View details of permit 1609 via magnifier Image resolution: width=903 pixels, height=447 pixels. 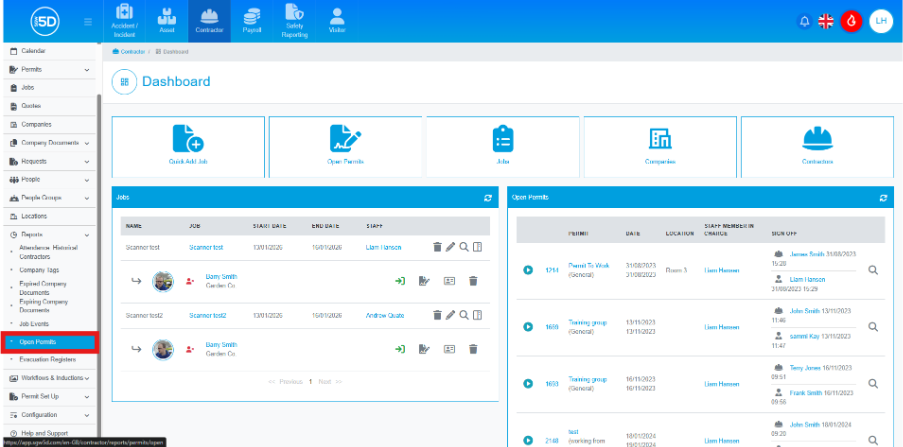[x=873, y=327]
